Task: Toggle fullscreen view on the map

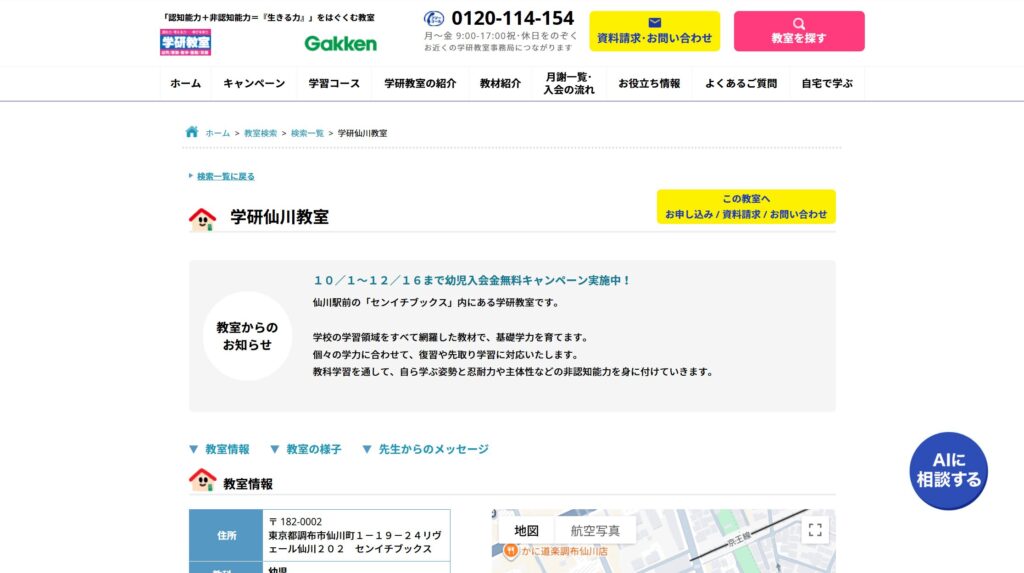Action: pos(815,530)
